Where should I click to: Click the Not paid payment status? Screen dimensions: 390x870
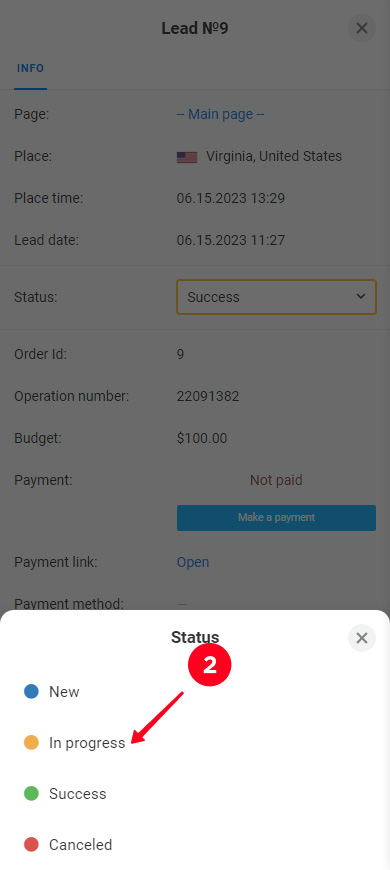[276, 480]
